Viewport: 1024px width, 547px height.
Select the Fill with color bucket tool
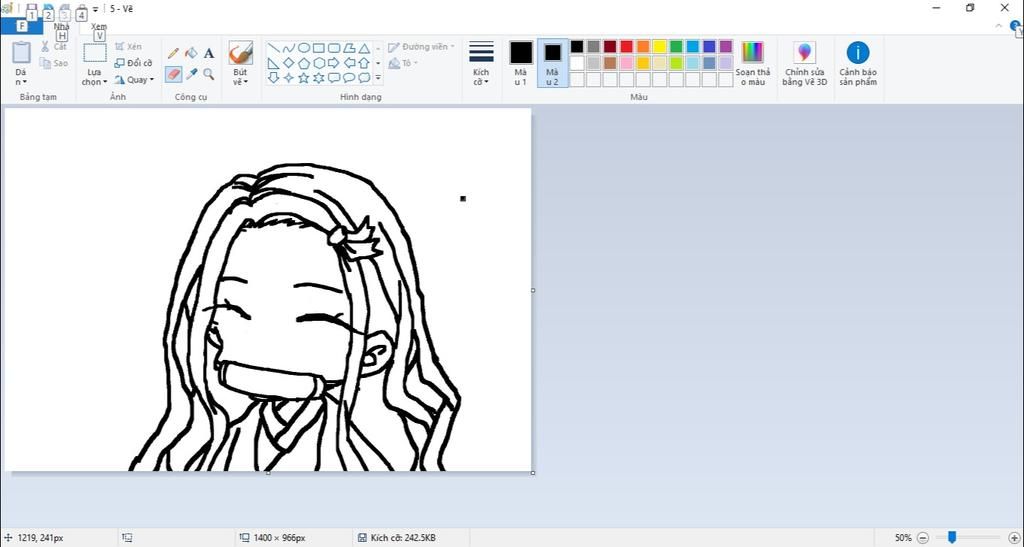(x=191, y=53)
